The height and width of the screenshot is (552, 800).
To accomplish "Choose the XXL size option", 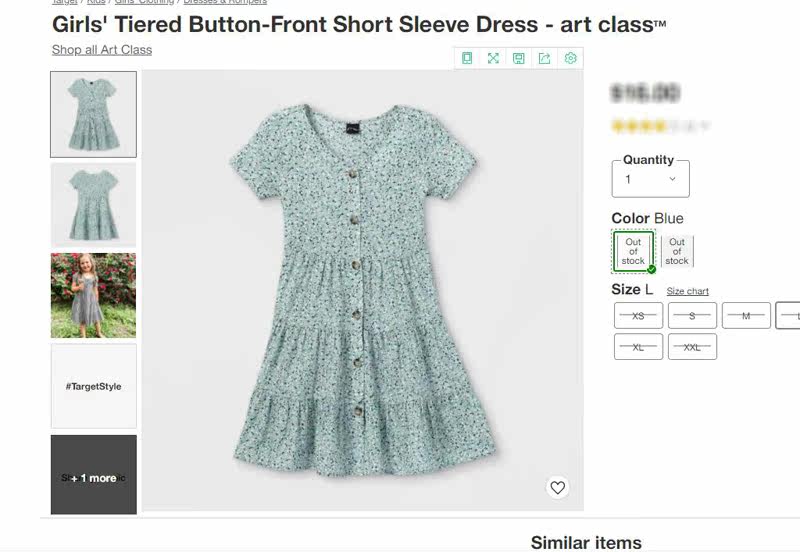I will tap(692, 346).
